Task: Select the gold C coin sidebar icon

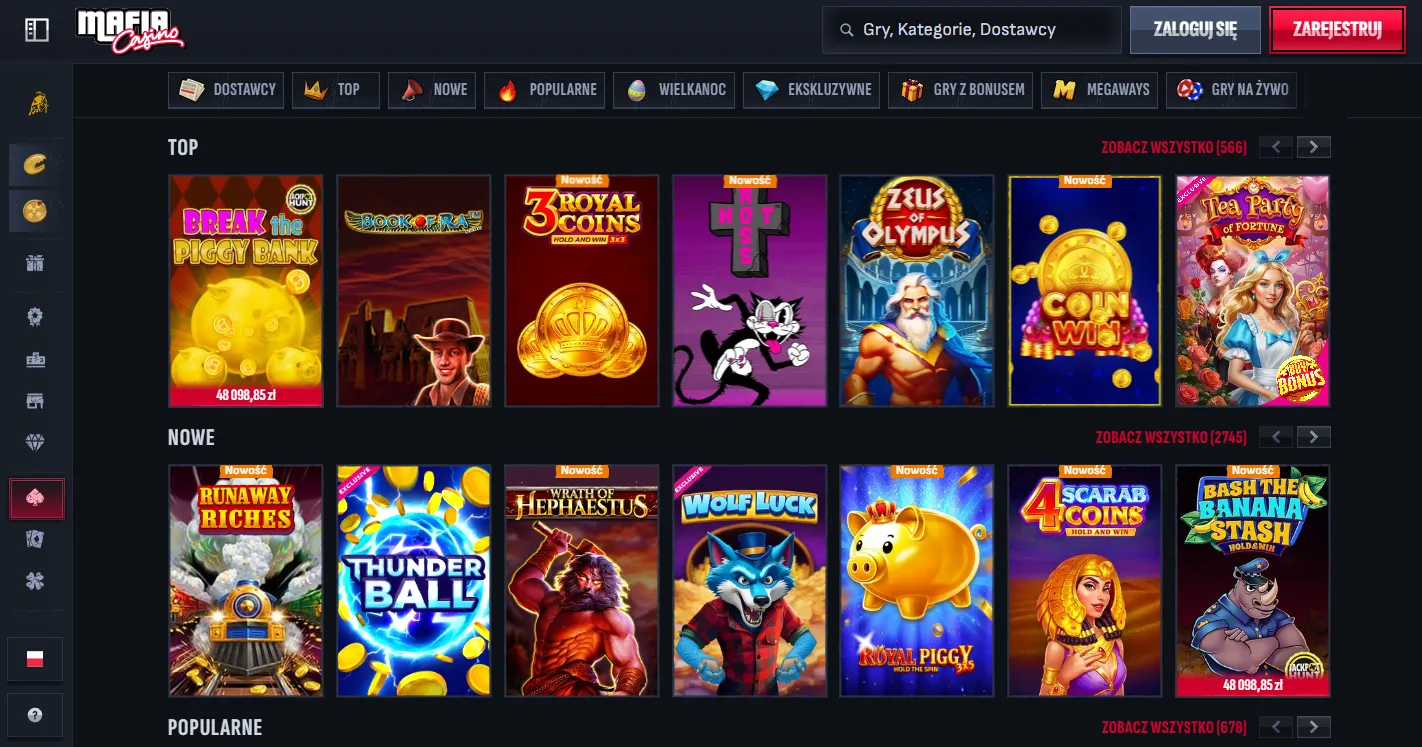Action: tap(37, 164)
